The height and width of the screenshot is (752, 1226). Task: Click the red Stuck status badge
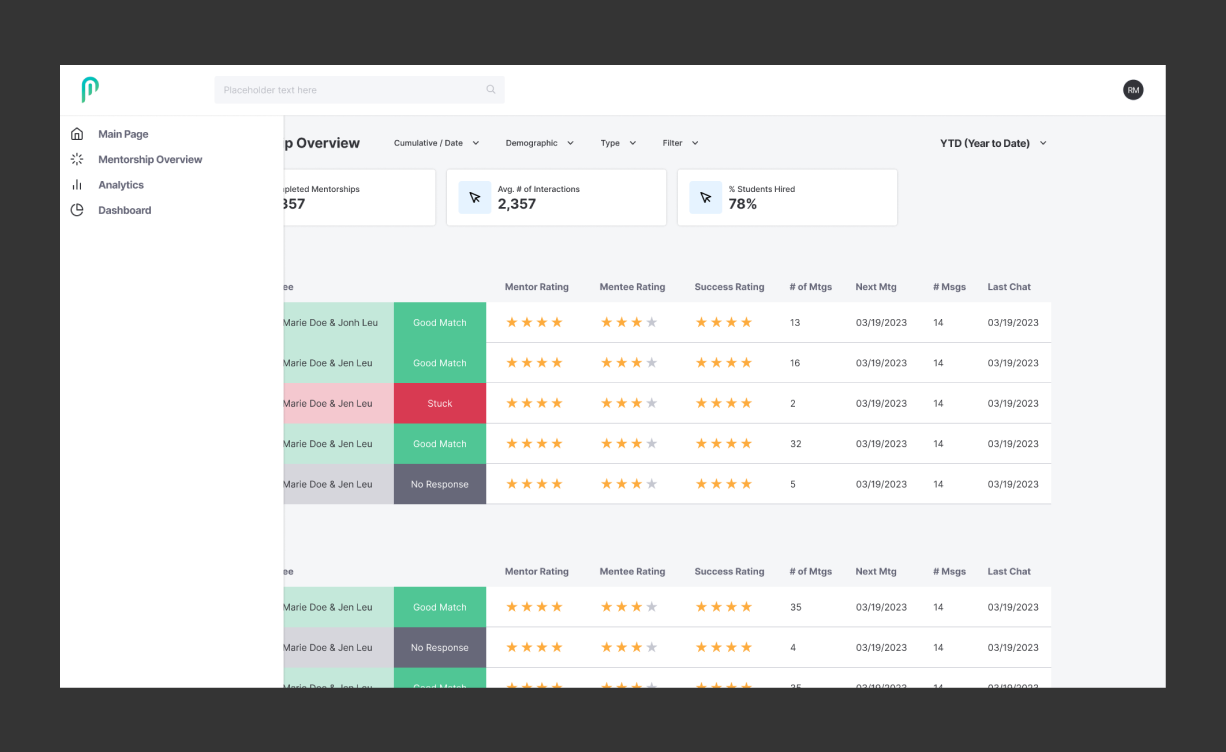click(x=440, y=404)
